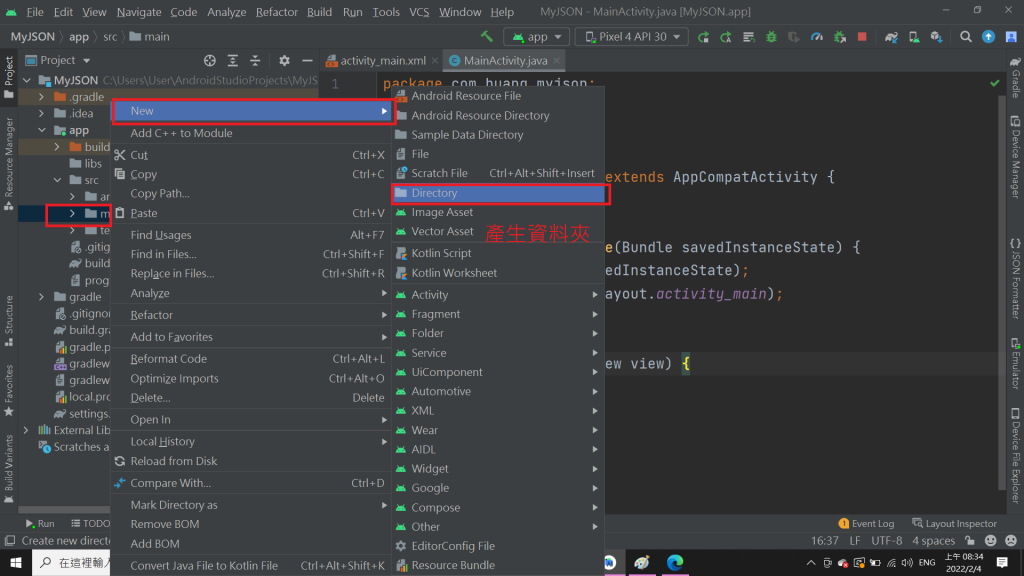Viewport: 1024px width, 576px height.
Task: Open Search Everywhere magnifier
Action: pos(966,37)
